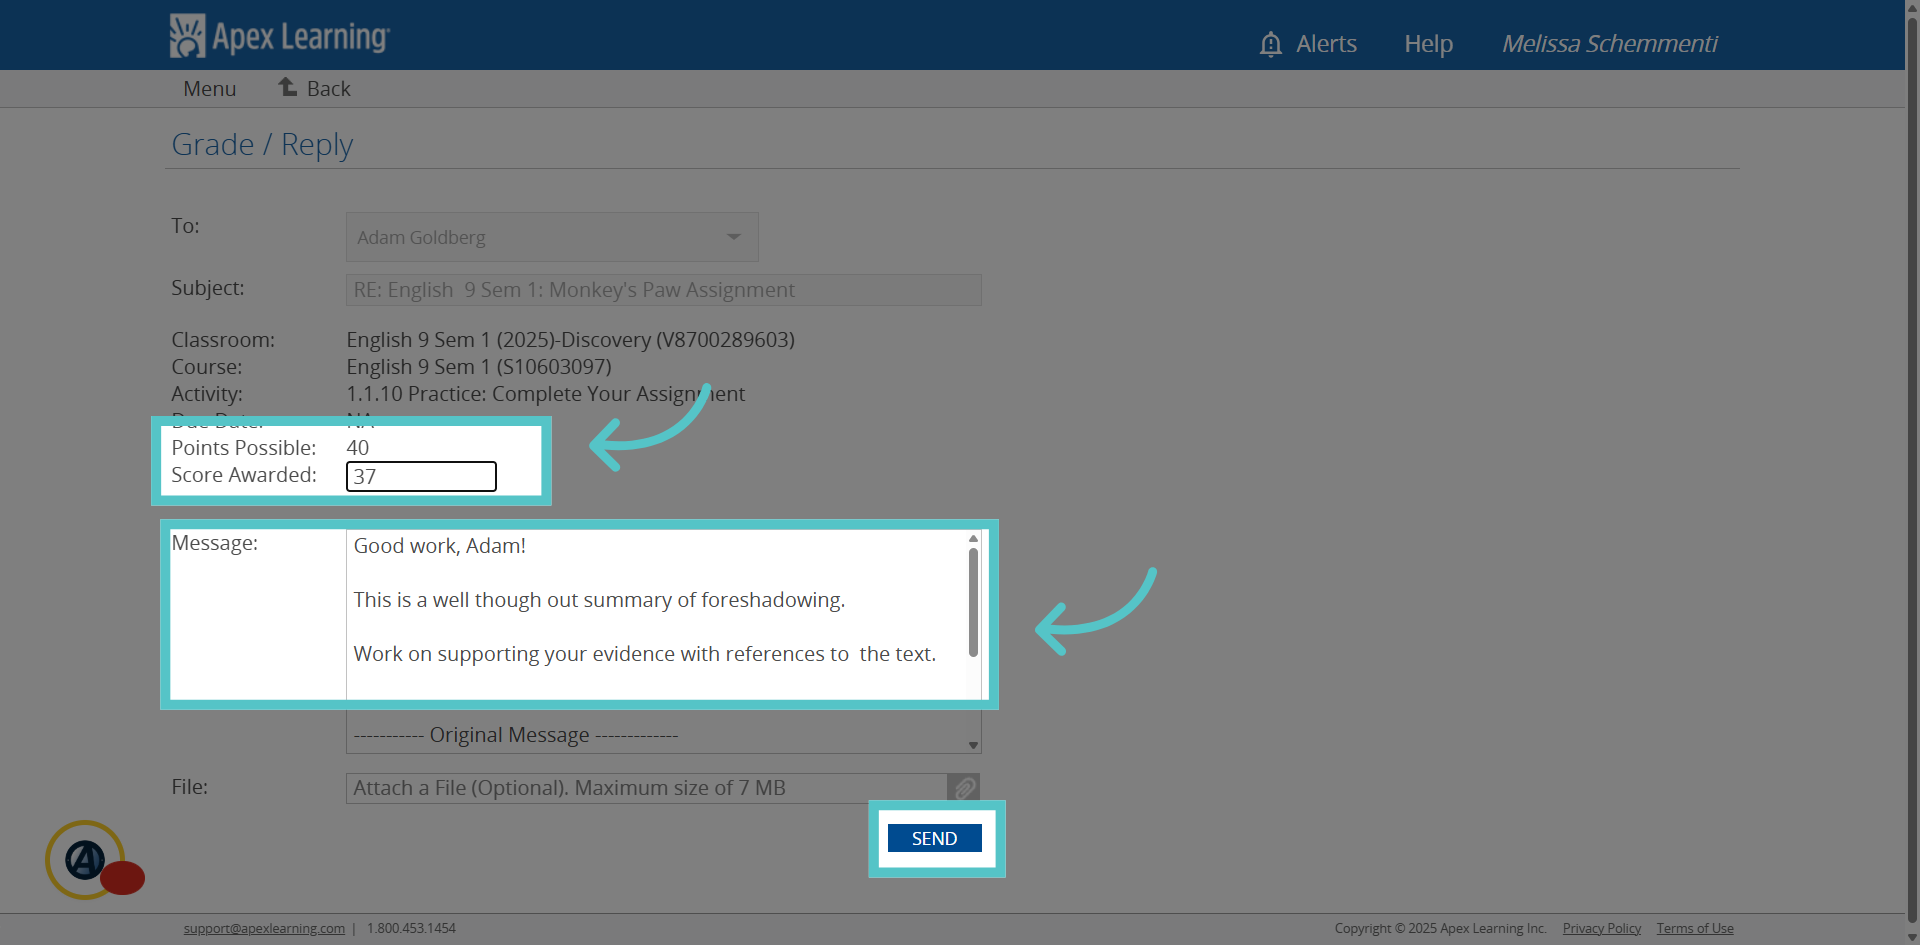Screen dimensions: 1920x945
Task: Click the message scrollbar up arrow
Action: click(x=973, y=539)
